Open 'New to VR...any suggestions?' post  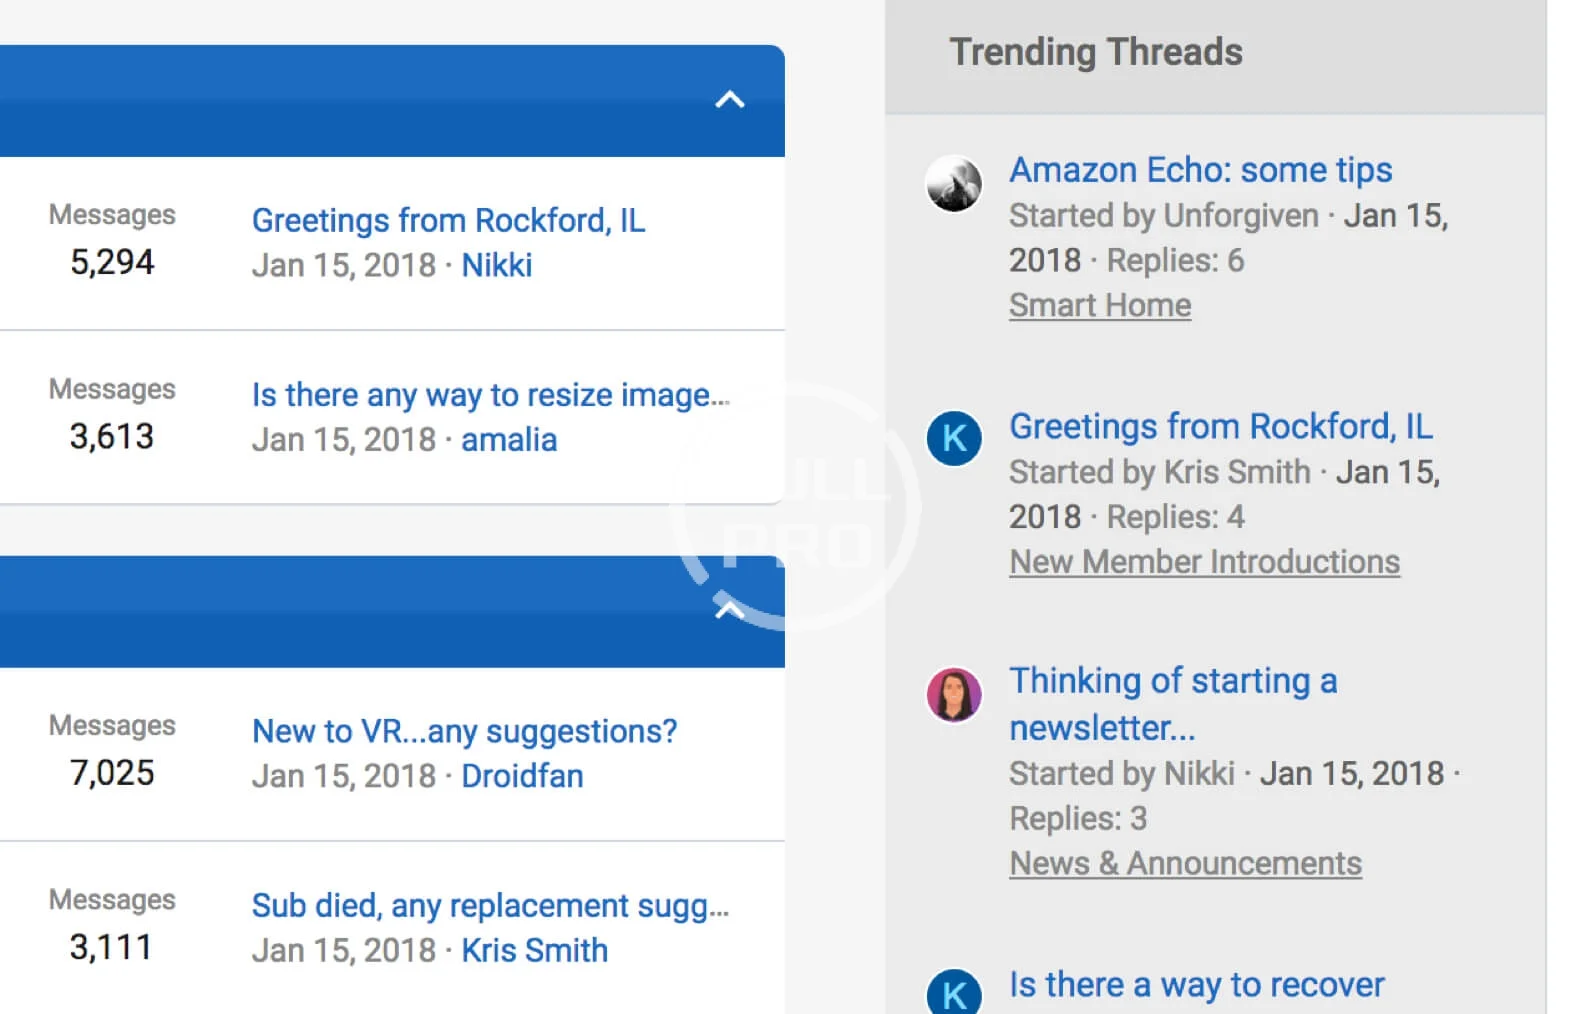[x=464, y=731]
